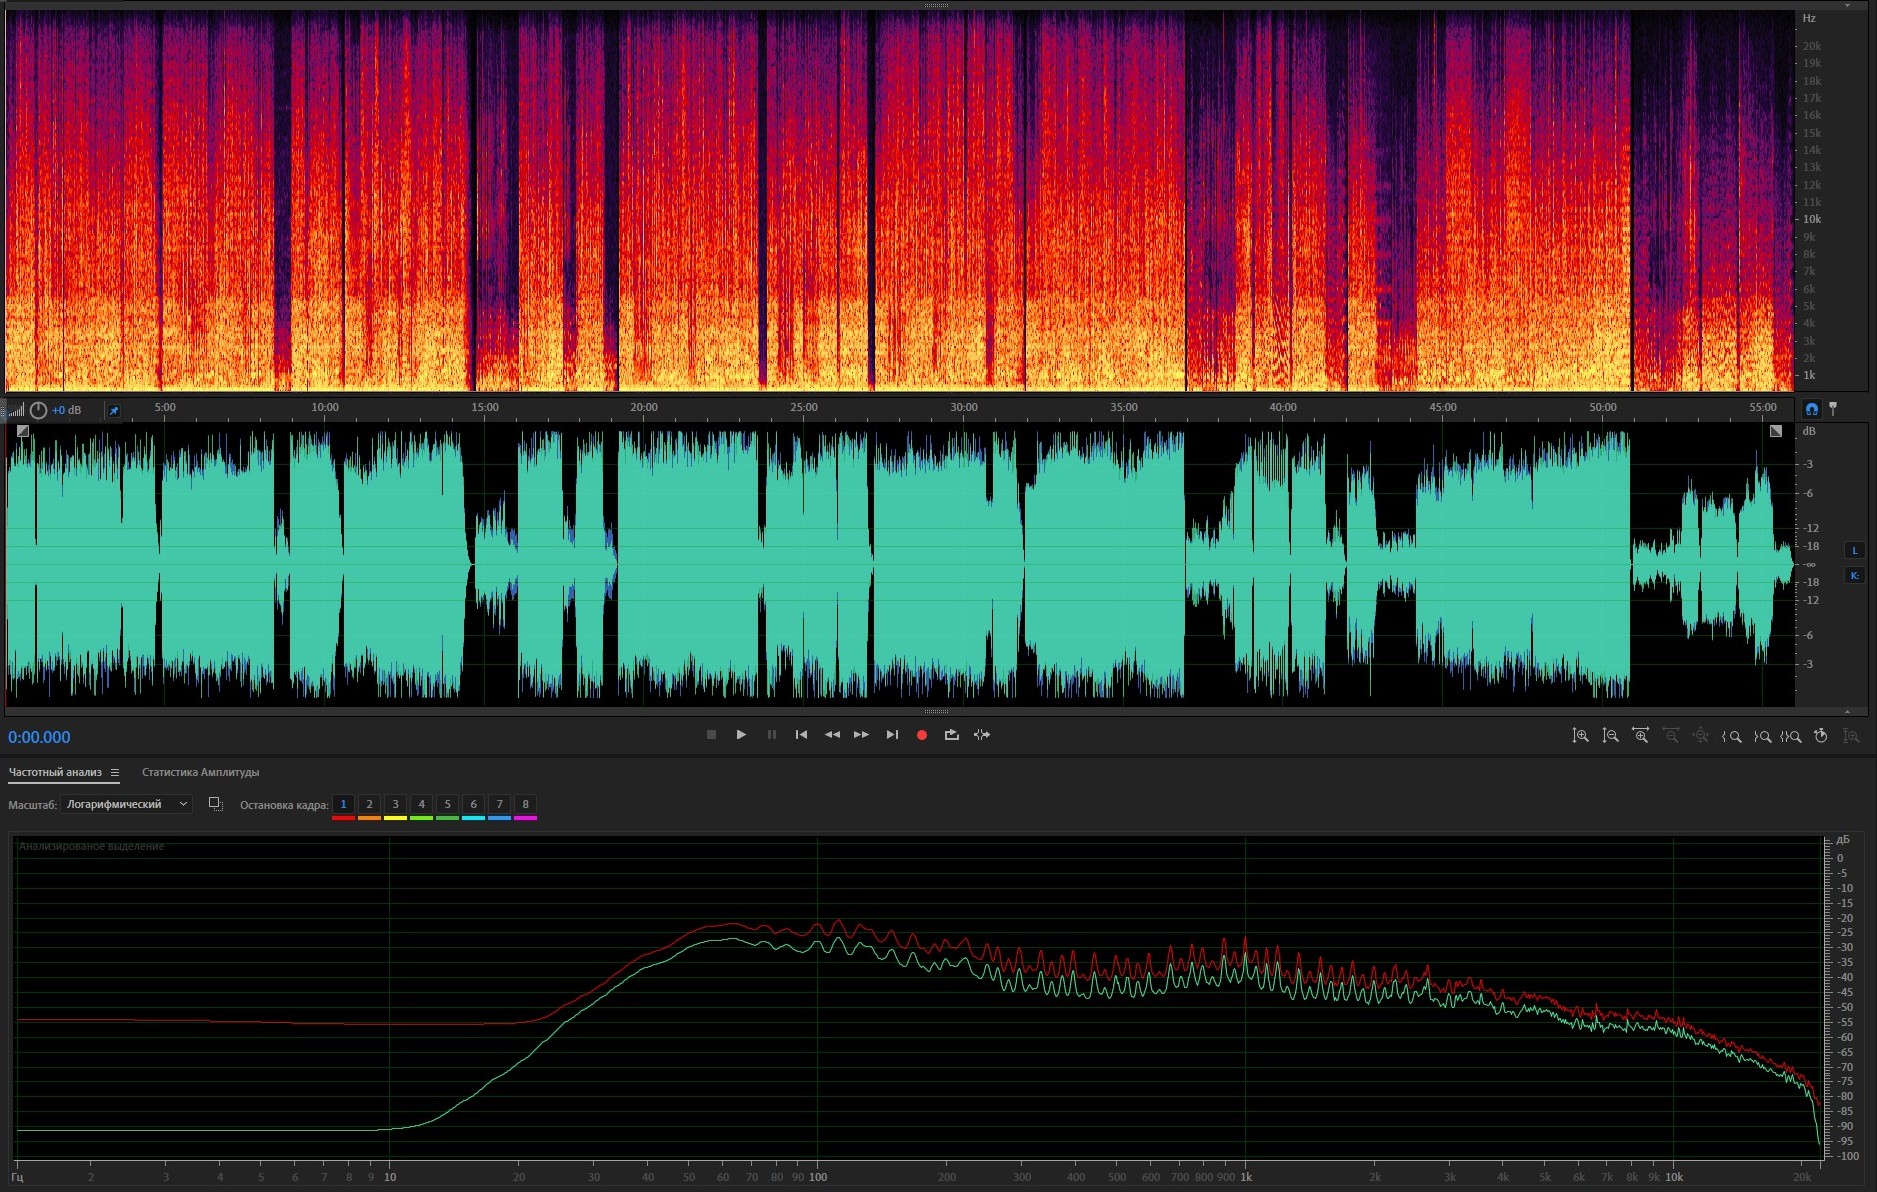Click the marker pin icon at timeline end
Viewport: 1877px width, 1192px height.
point(1833,408)
